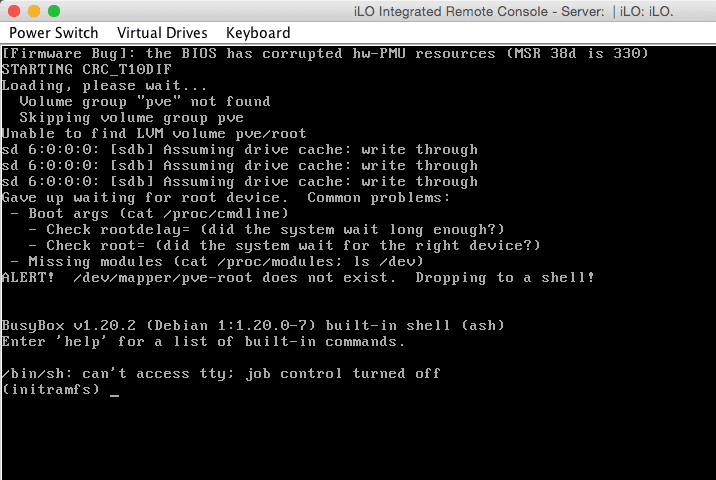Open the Virtual Drives menu
Screen dimensions: 716x480
point(162,33)
